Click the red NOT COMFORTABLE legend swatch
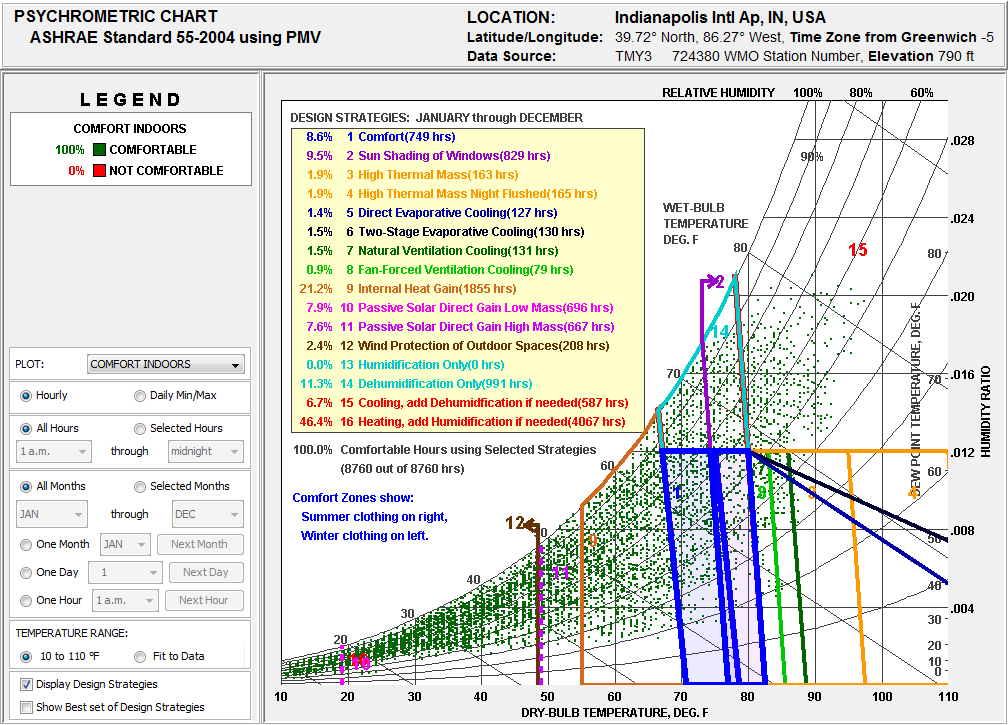 coord(99,171)
